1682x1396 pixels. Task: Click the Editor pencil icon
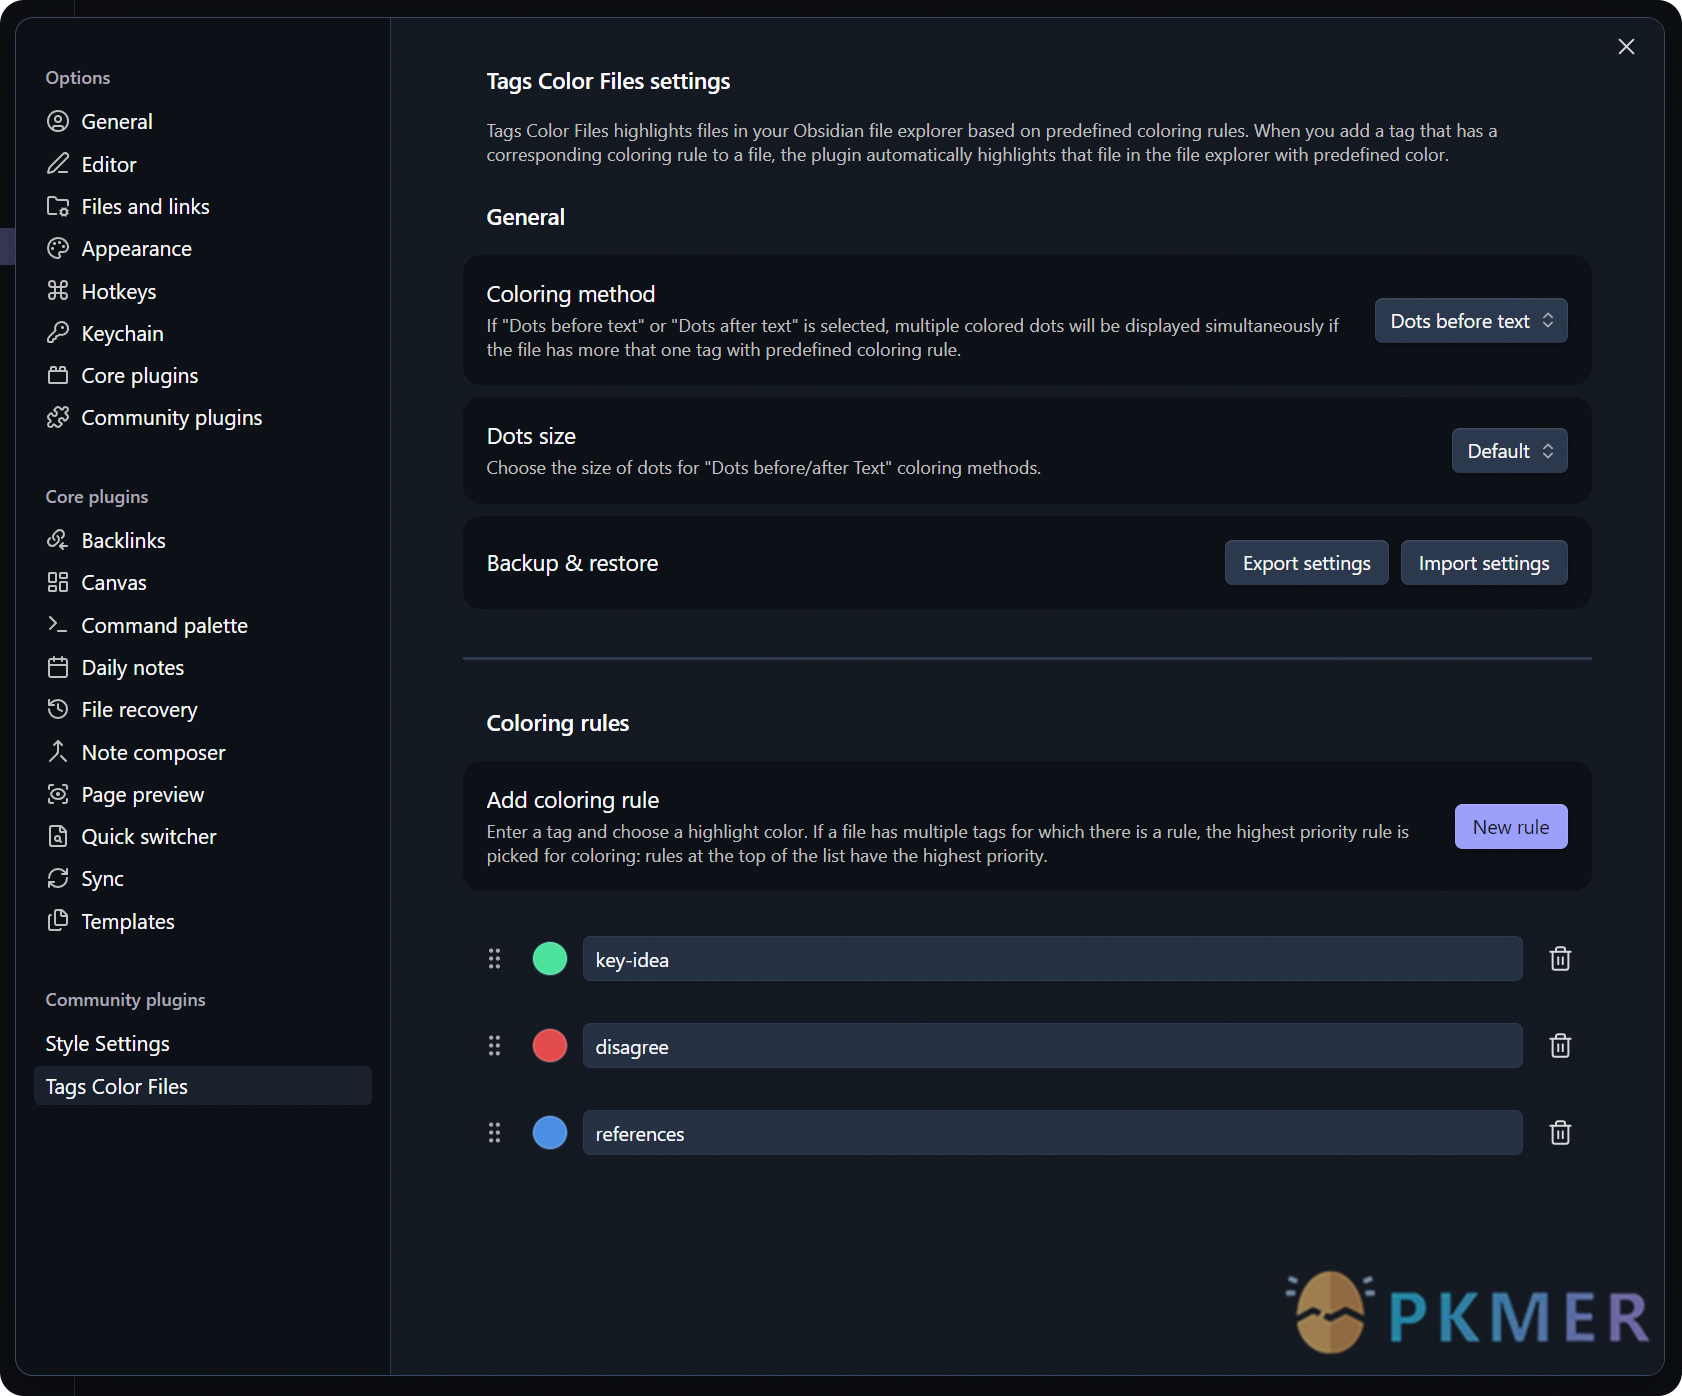click(58, 164)
